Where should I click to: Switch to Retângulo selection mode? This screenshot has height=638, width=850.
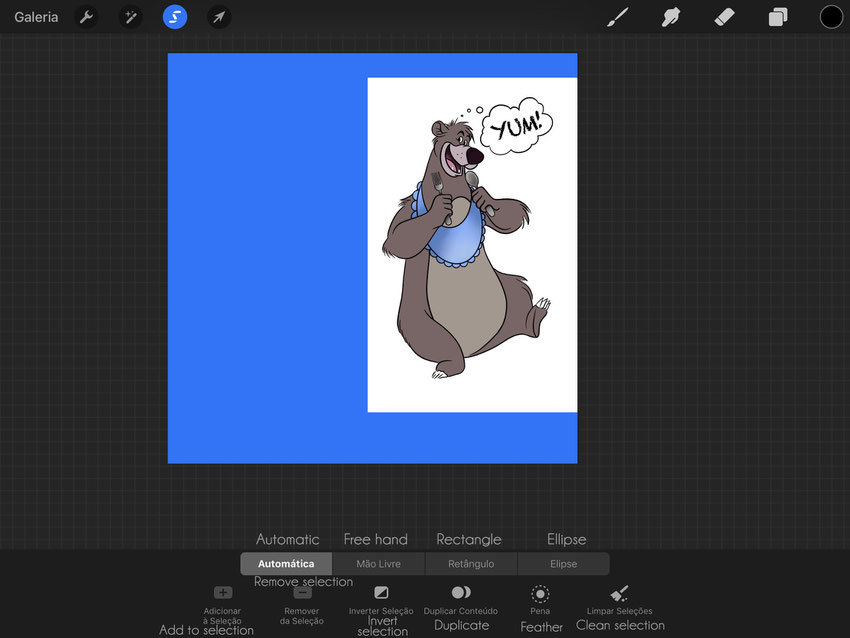[x=471, y=564]
